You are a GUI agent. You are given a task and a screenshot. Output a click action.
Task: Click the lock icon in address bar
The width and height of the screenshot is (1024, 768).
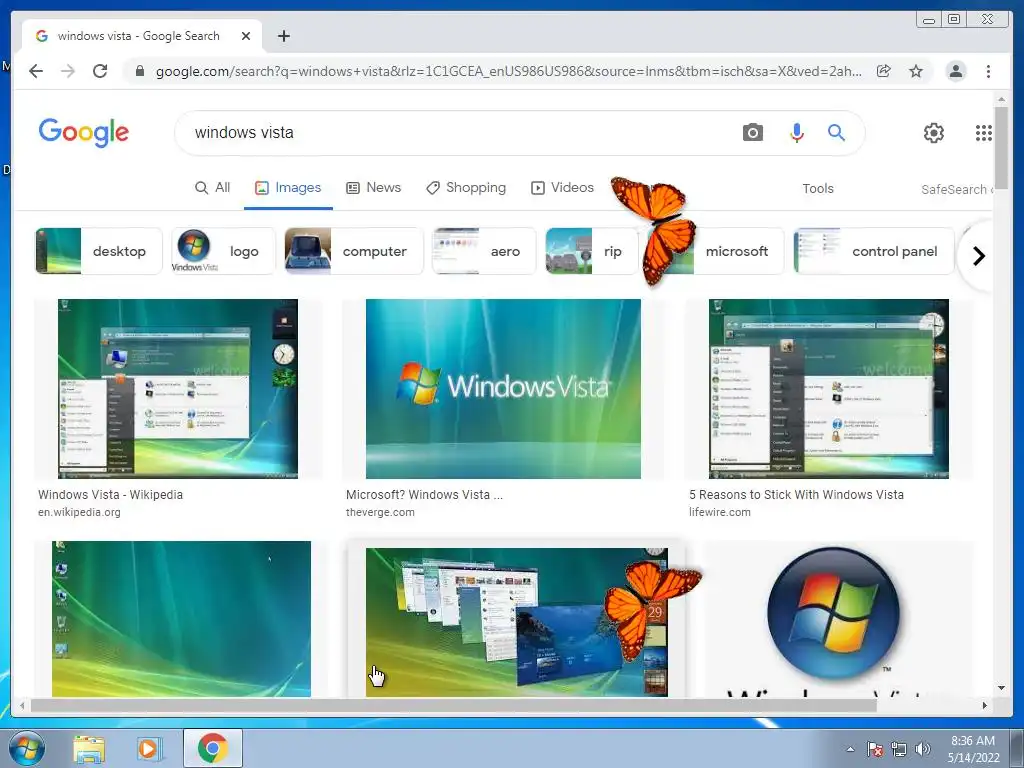coord(140,71)
